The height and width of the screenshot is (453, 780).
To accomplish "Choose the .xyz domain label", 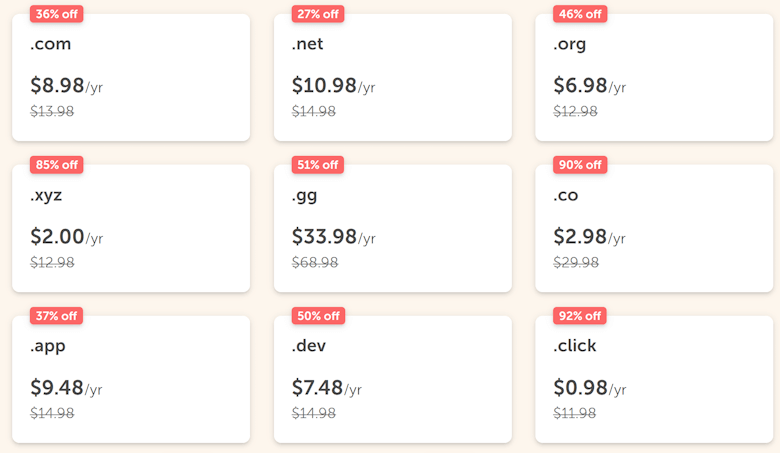I will [46, 195].
